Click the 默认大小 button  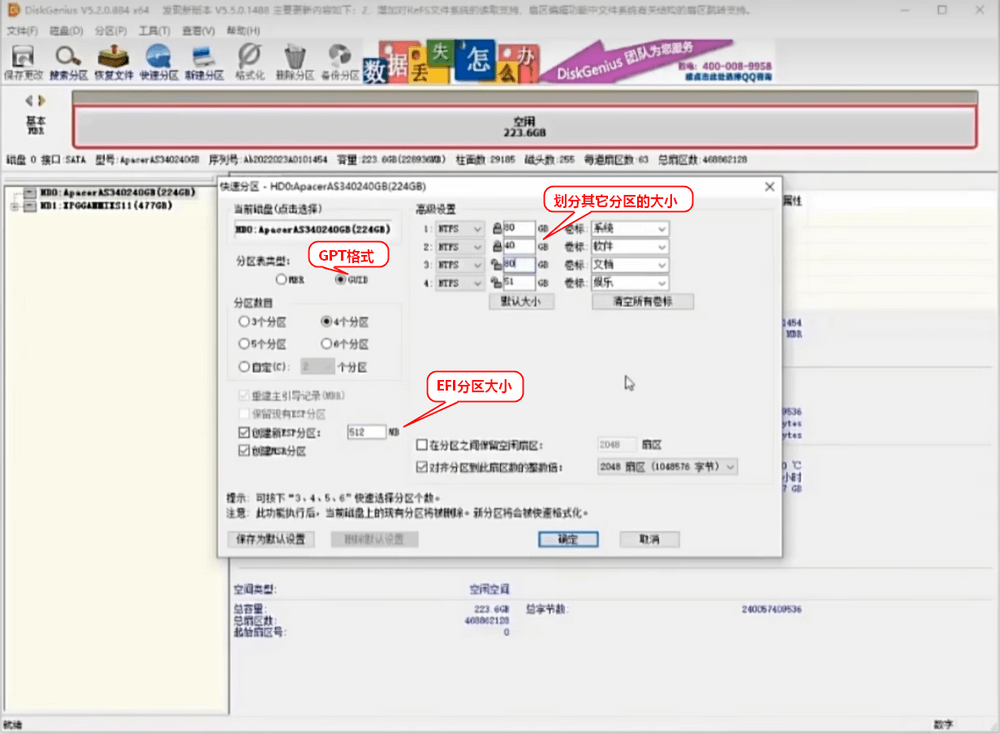click(521, 301)
